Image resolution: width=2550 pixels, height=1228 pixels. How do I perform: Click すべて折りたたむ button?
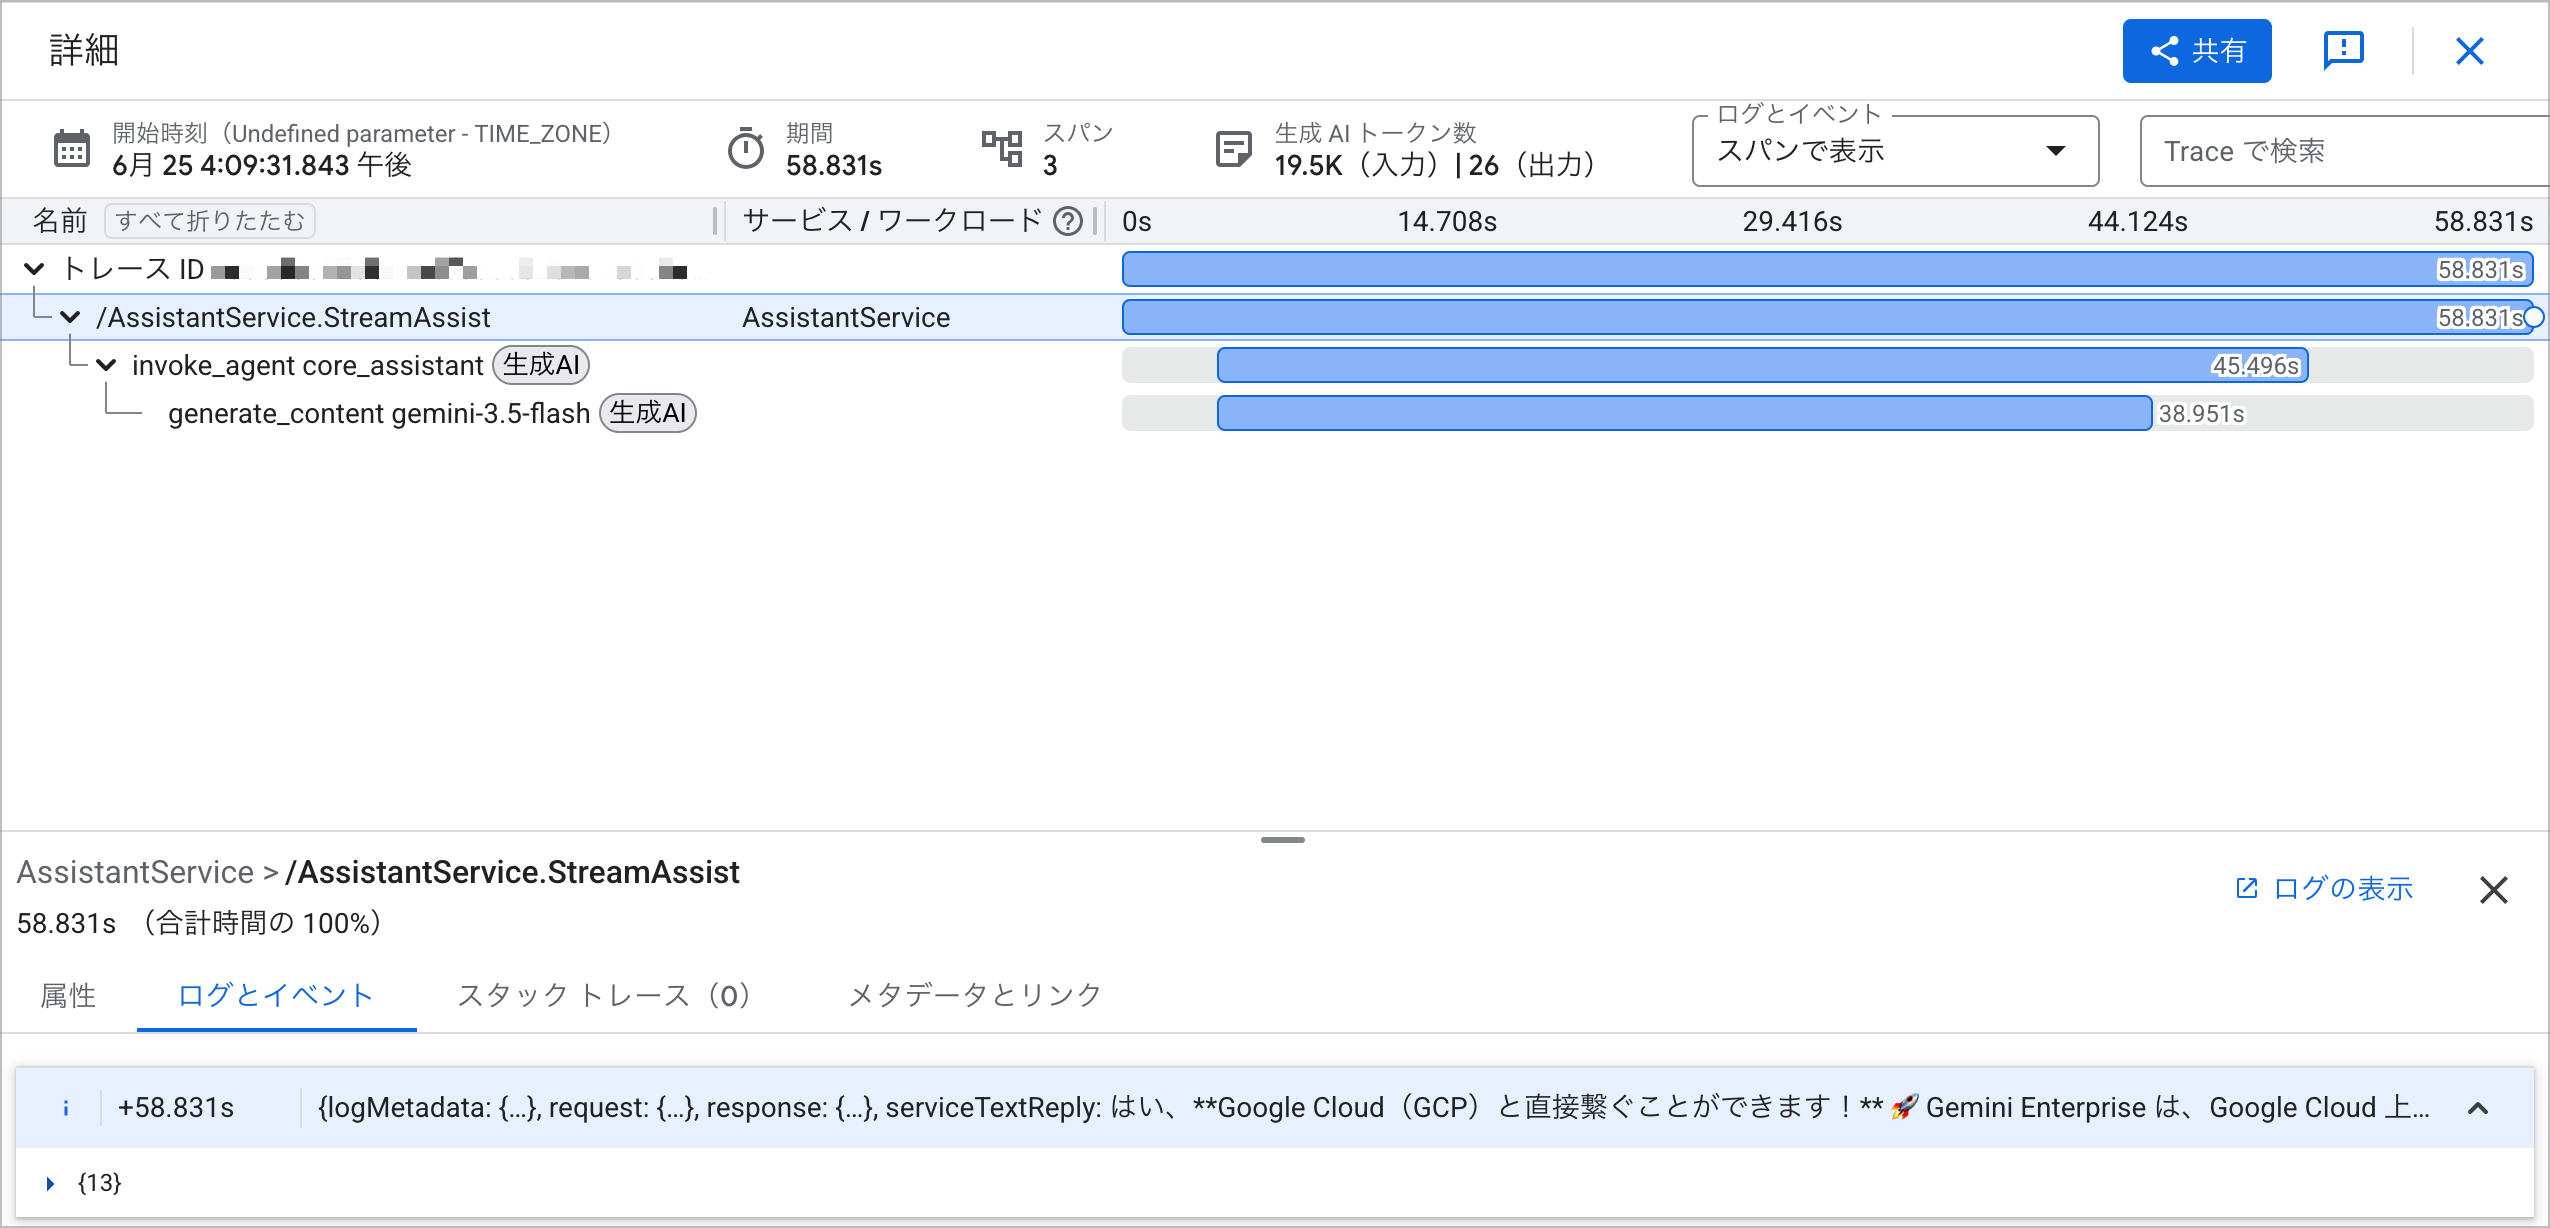click(210, 220)
